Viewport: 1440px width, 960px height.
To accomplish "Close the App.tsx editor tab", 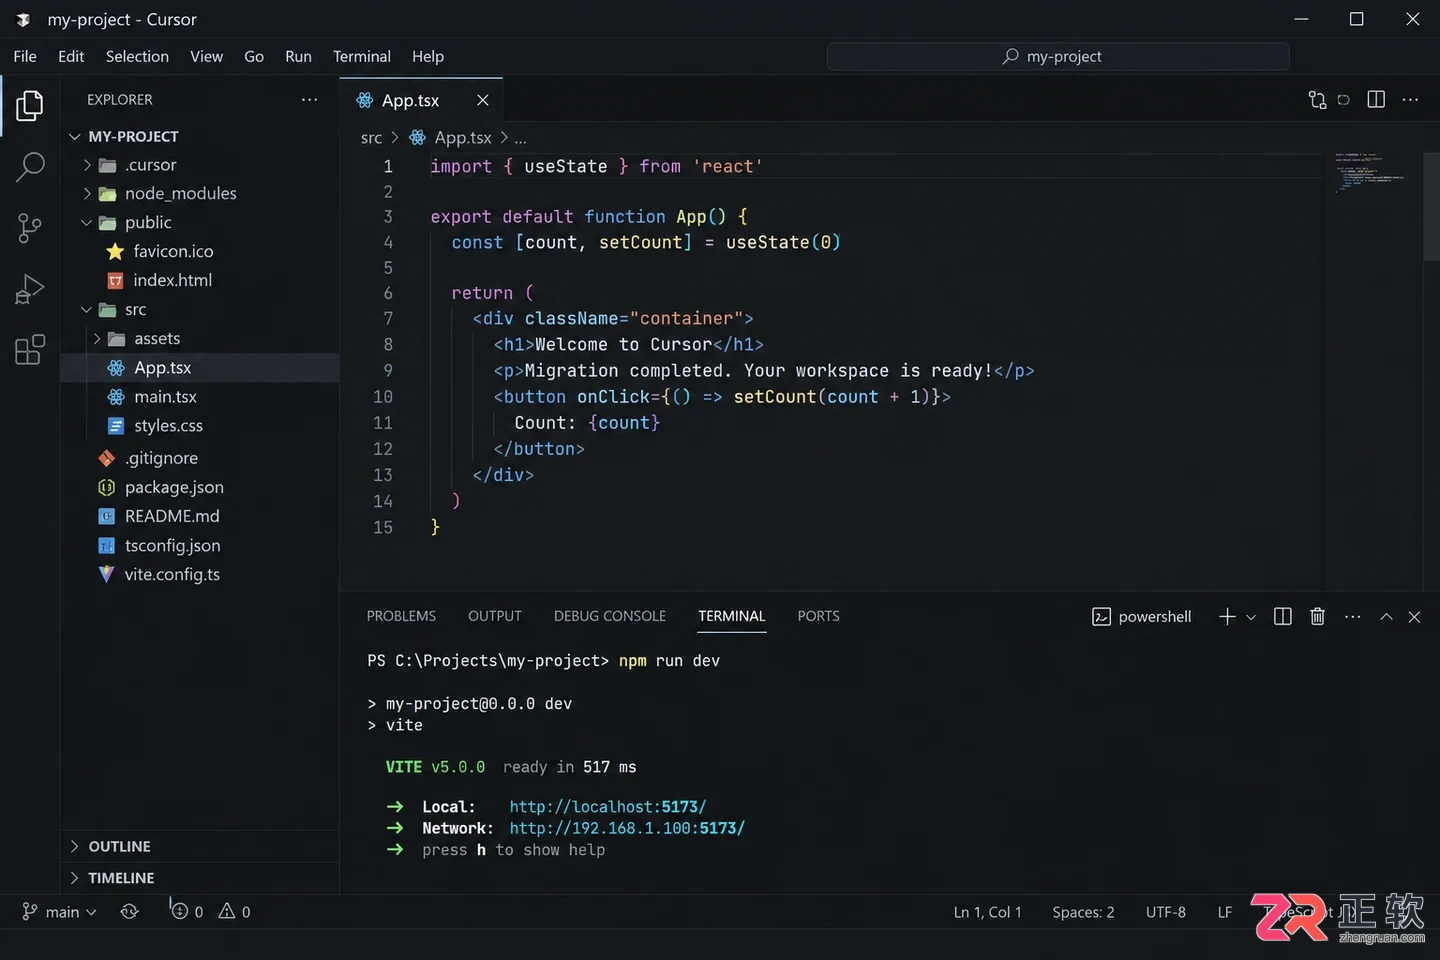I will tap(483, 100).
